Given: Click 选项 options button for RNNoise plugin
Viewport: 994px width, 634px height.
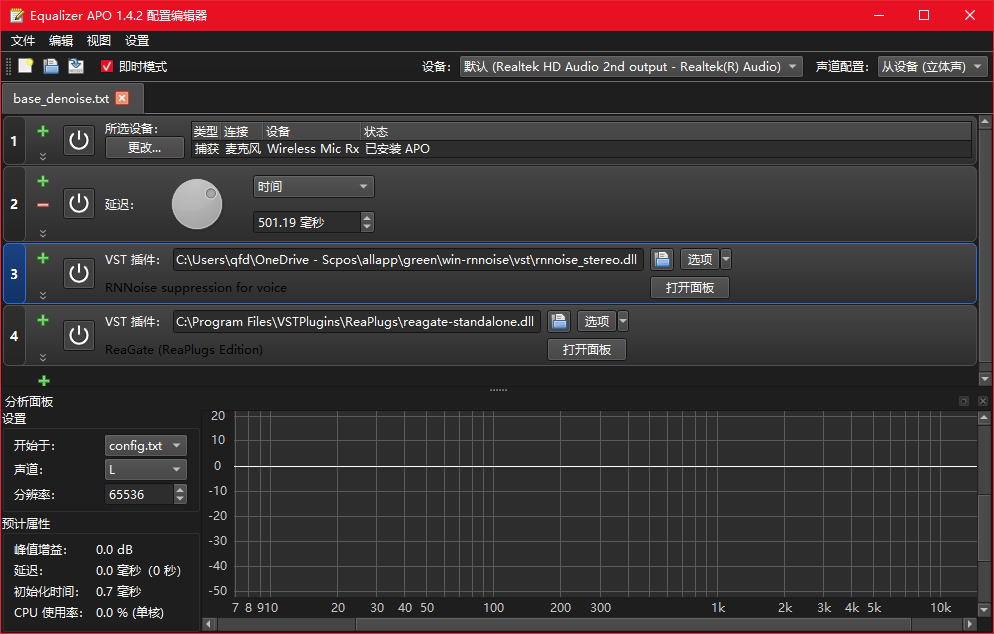Looking at the screenshot, I should coord(700,259).
